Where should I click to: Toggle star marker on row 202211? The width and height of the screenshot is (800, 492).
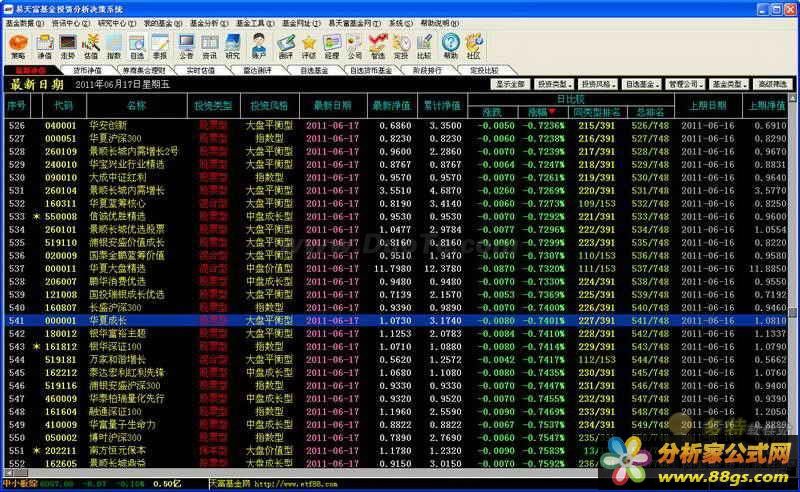click(x=36, y=451)
